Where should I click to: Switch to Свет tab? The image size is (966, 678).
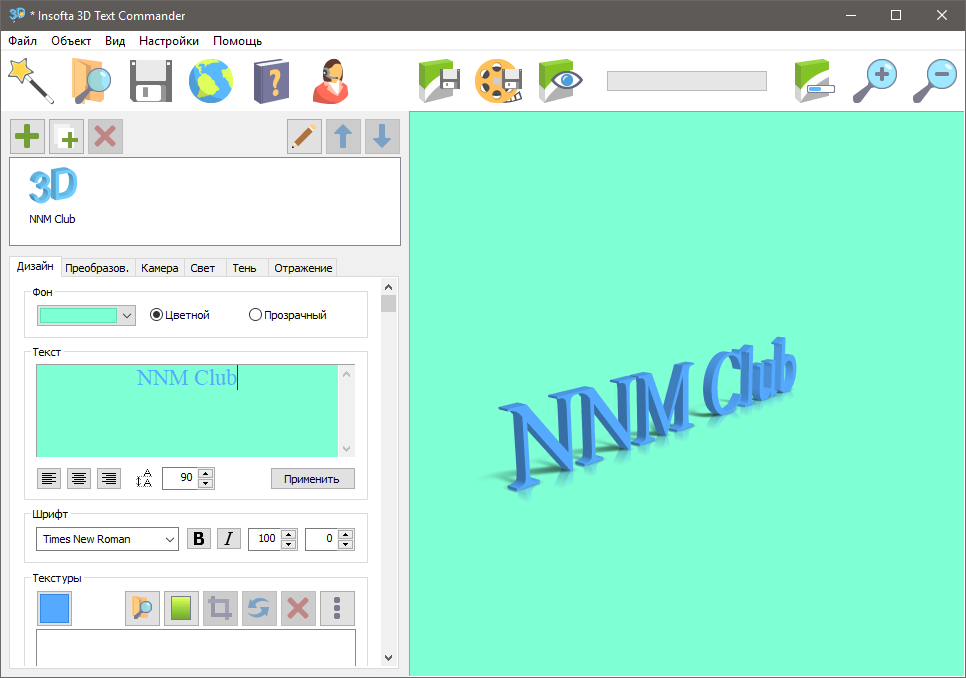(203, 268)
